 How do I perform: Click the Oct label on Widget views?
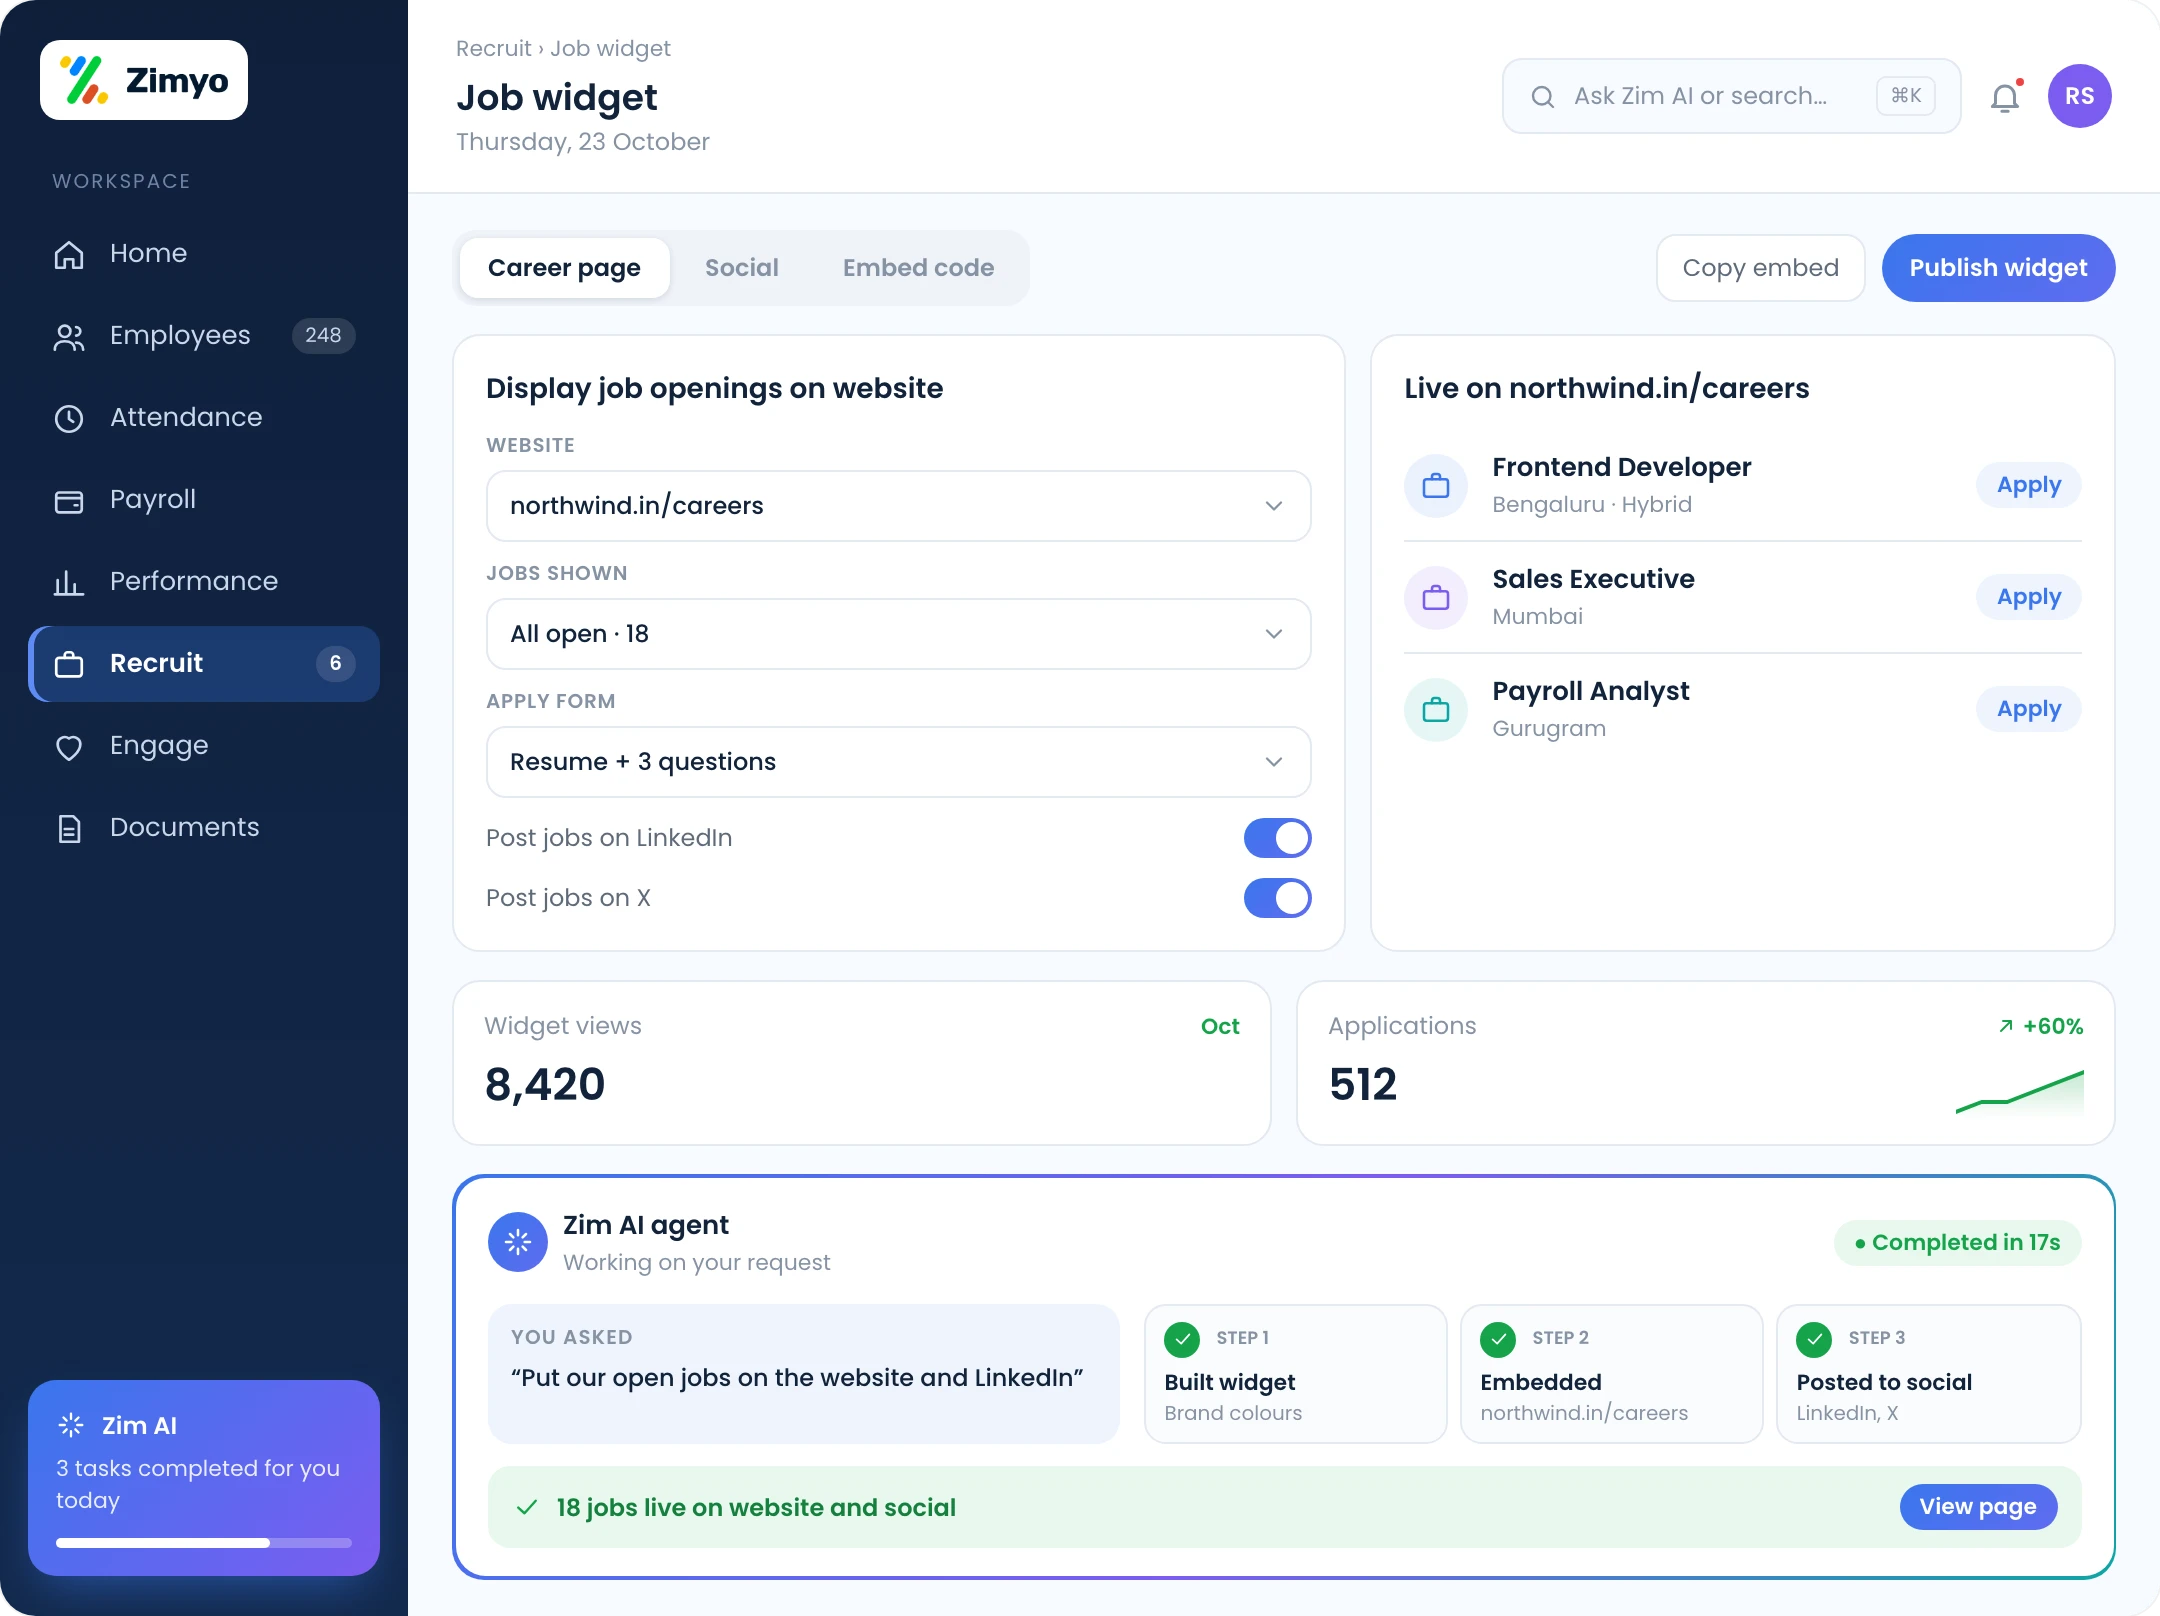point(1220,1026)
